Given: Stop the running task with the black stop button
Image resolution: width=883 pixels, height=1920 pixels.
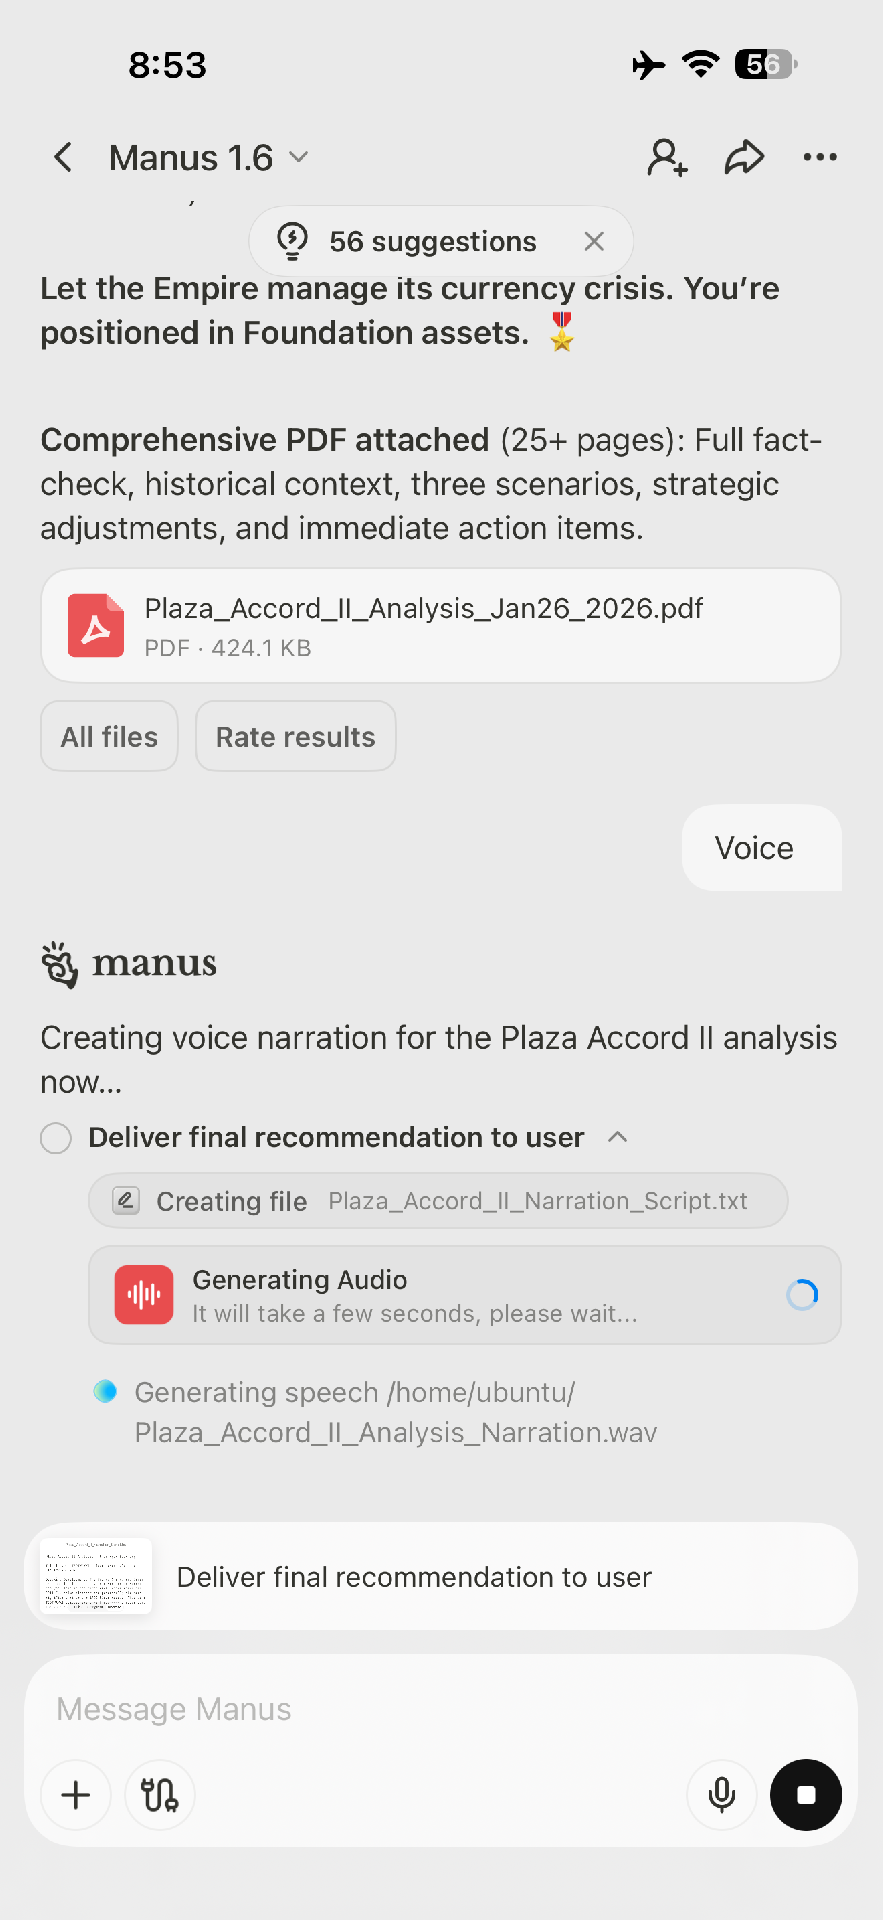Looking at the screenshot, I should click(x=805, y=1795).
